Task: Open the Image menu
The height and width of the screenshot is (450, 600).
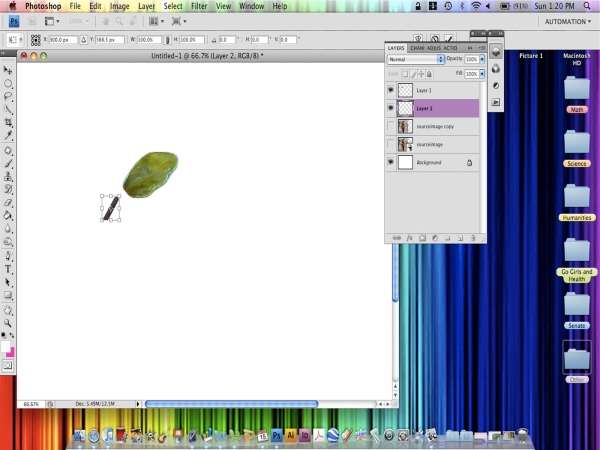Action: click(x=119, y=6)
